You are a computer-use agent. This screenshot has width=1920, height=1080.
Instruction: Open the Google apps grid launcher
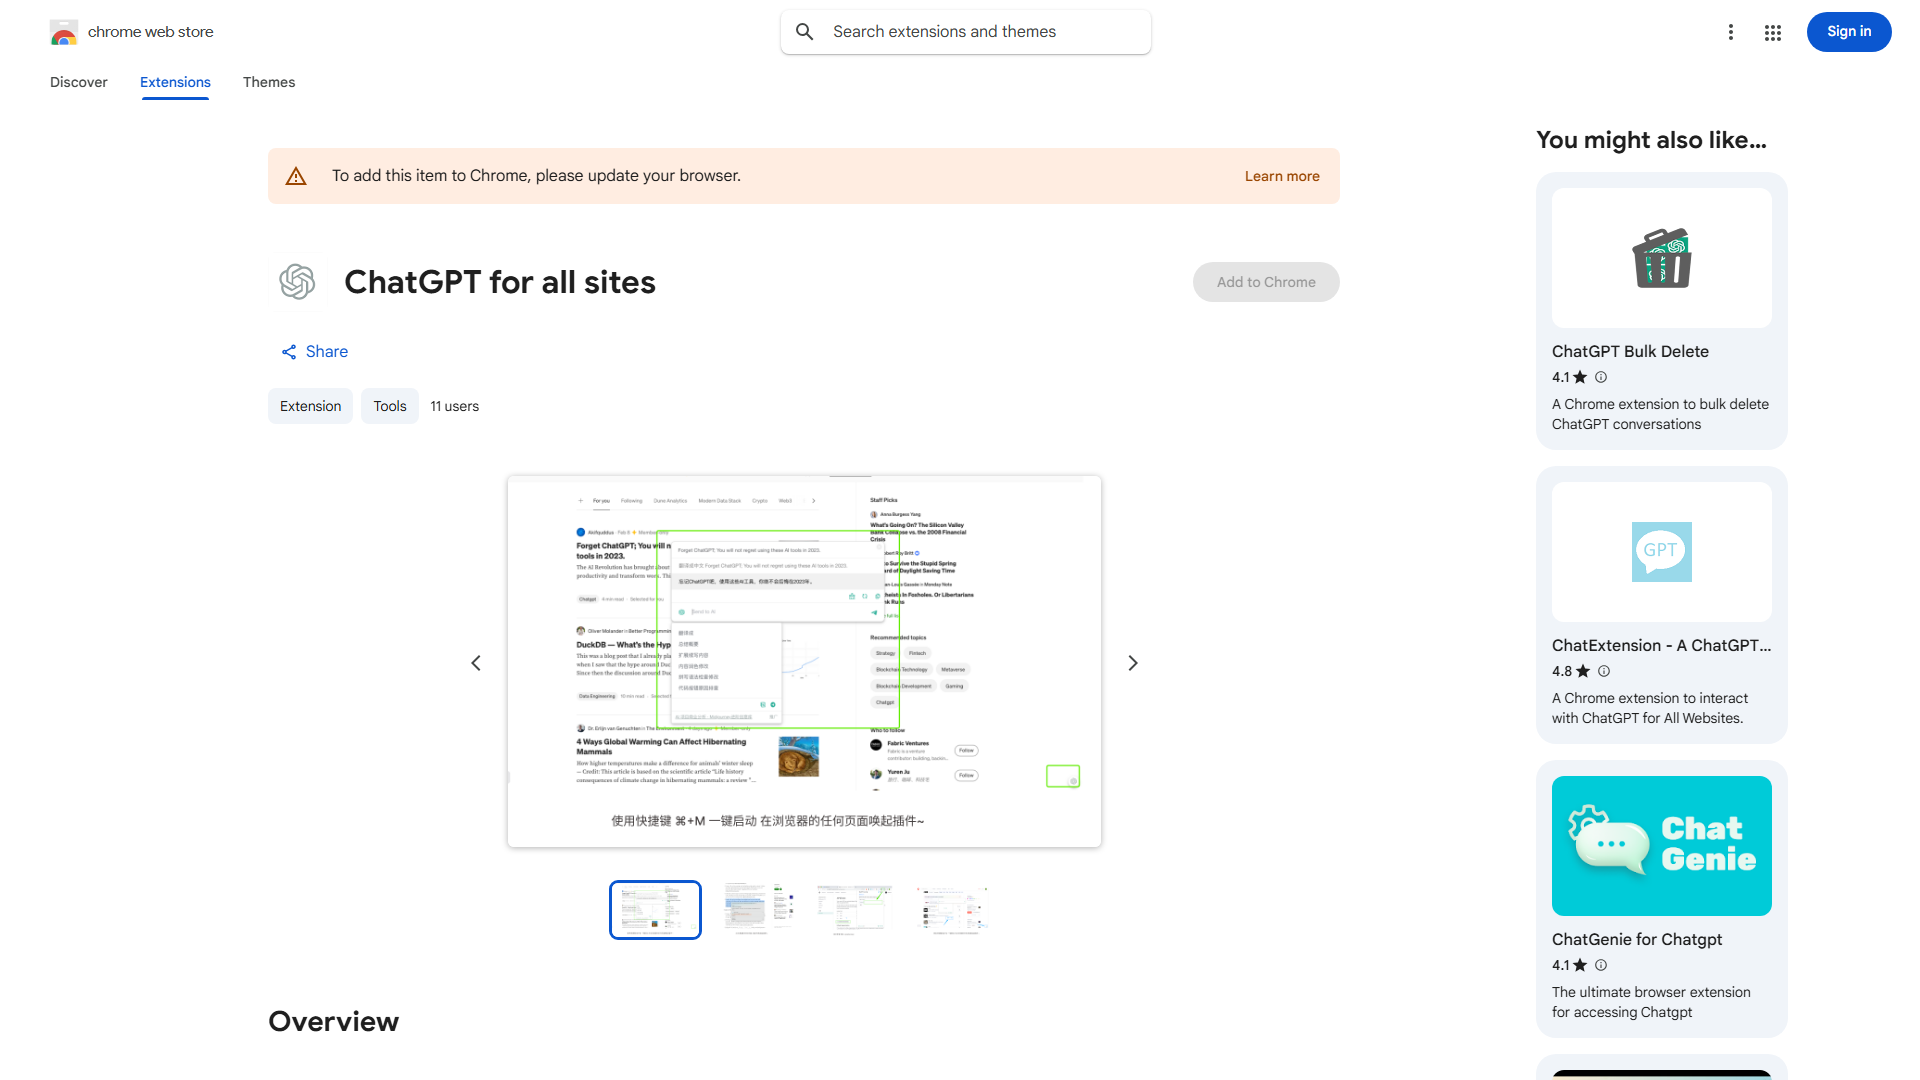1772,32
